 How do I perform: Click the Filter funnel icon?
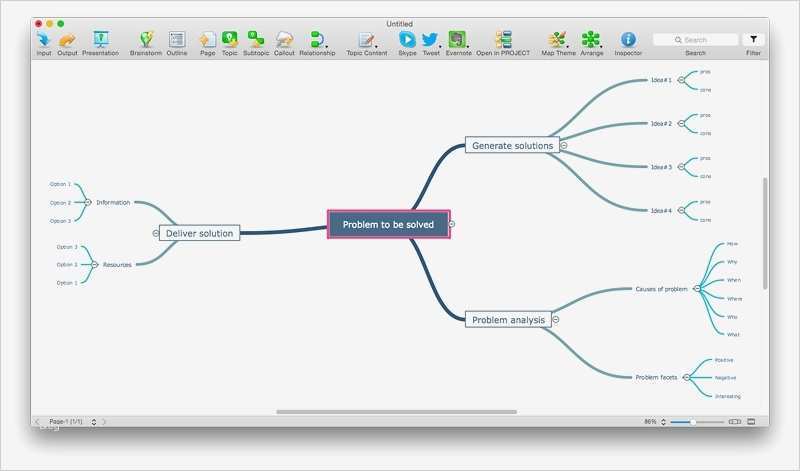tap(753, 39)
